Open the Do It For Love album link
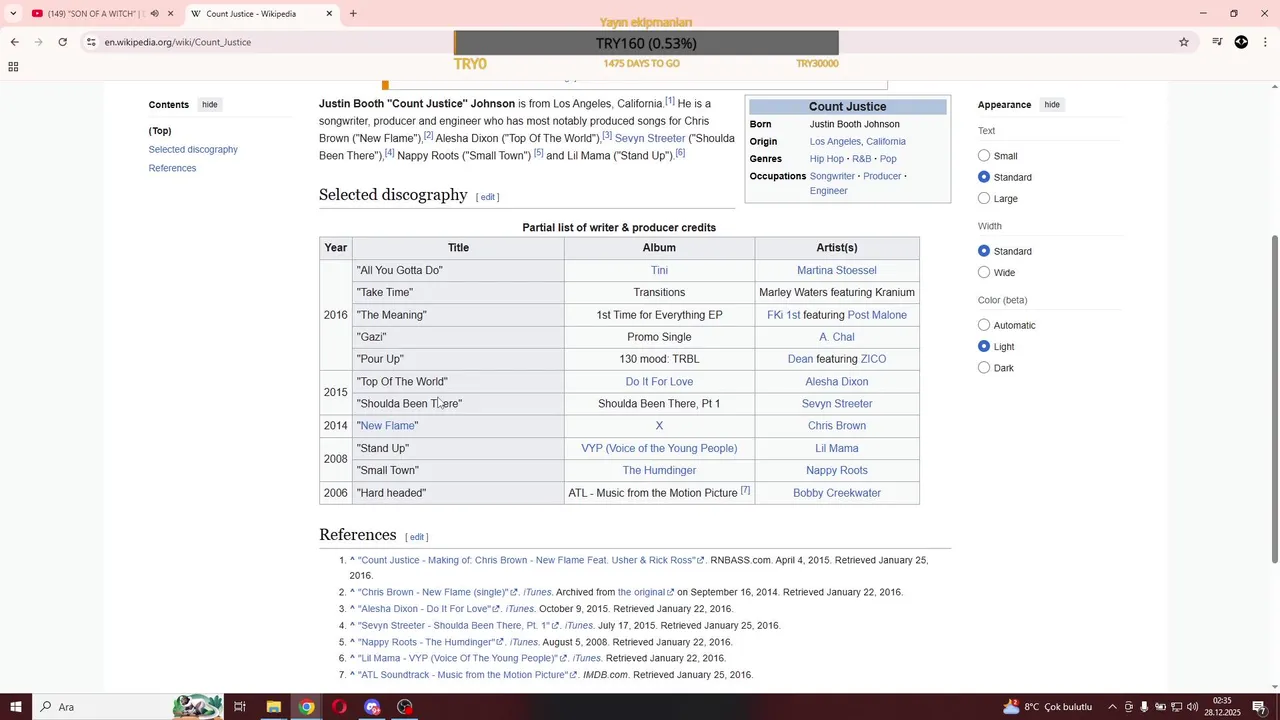This screenshot has width=1280, height=720. tap(659, 382)
